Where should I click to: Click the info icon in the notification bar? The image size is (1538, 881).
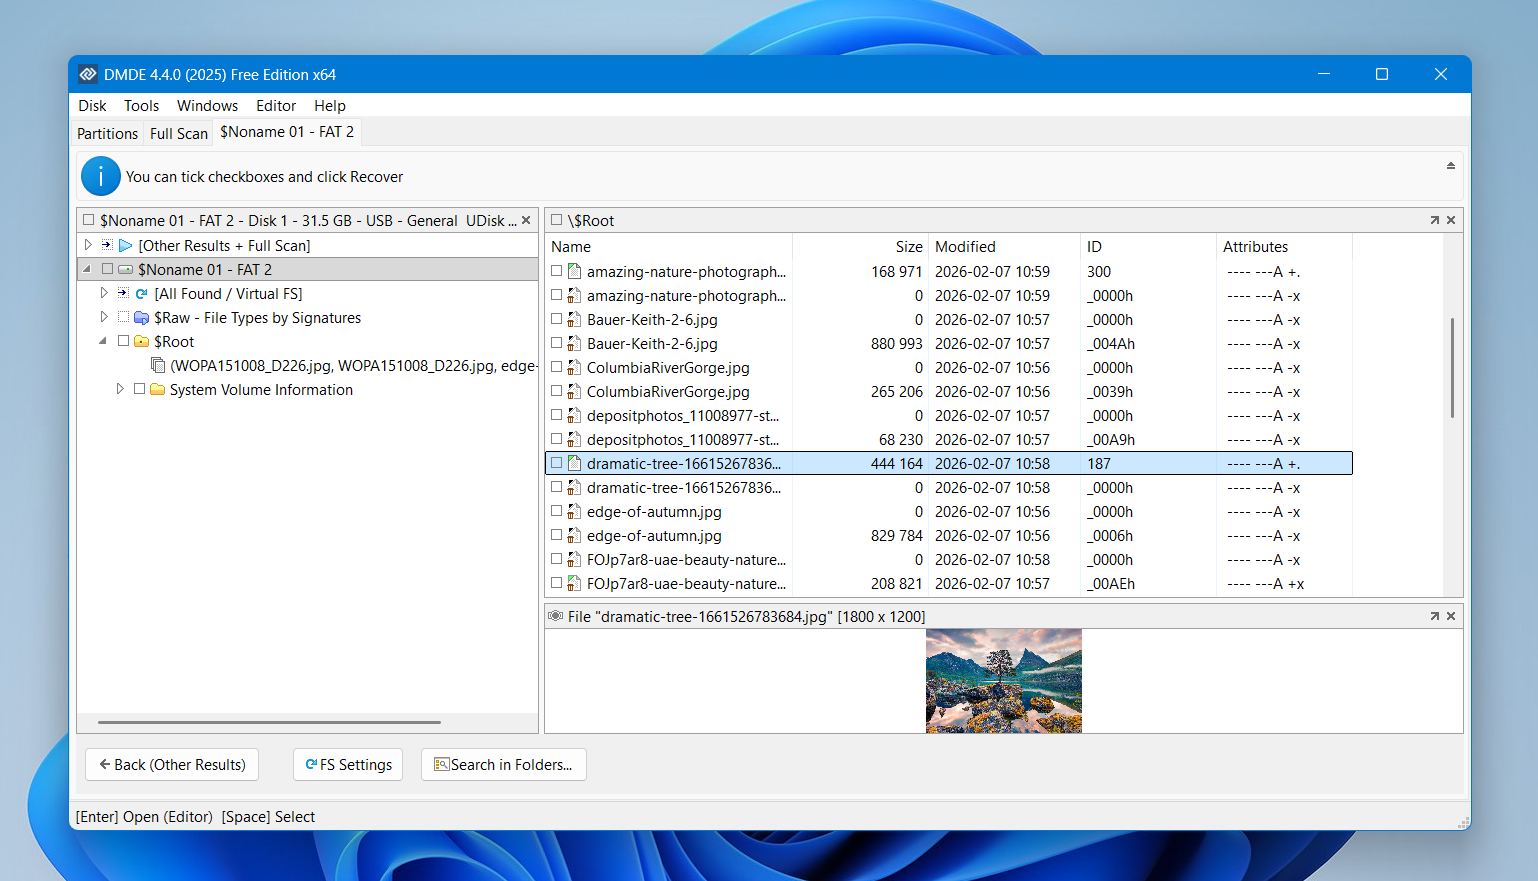click(x=100, y=176)
